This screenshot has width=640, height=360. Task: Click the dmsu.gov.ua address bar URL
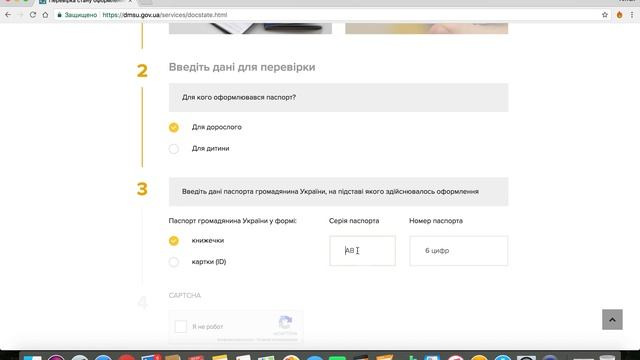pyautogui.click(x=164, y=15)
